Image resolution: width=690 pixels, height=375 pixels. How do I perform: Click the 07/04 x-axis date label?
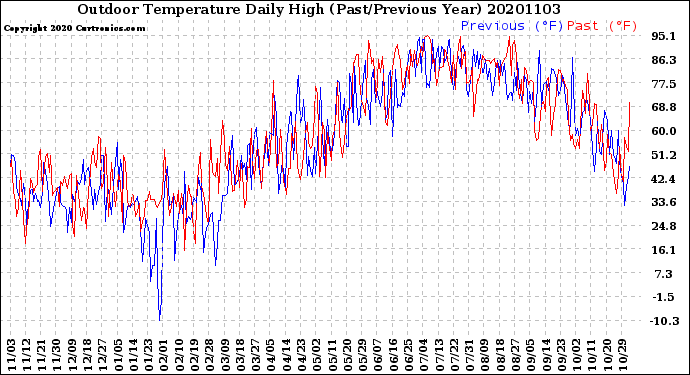(x=423, y=355)
